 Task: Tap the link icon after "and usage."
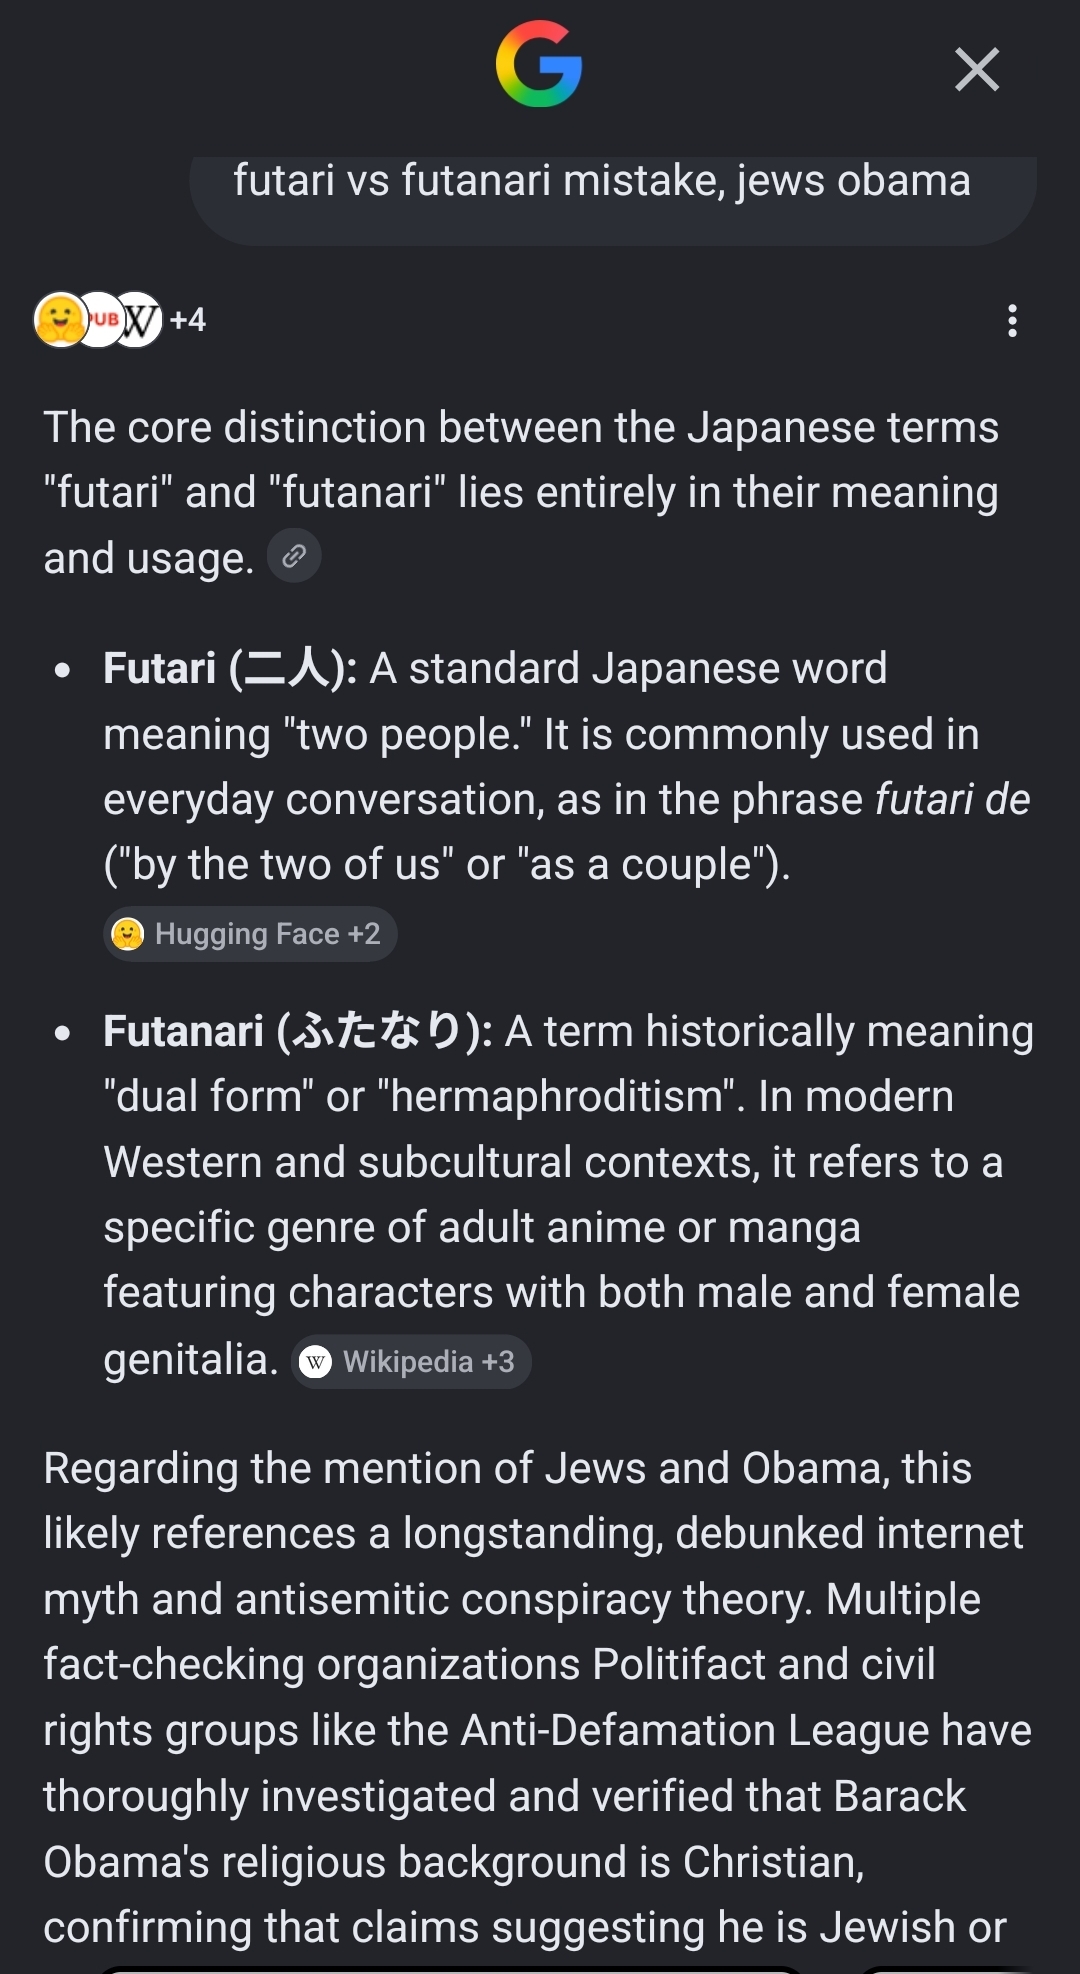click(294, 556)
